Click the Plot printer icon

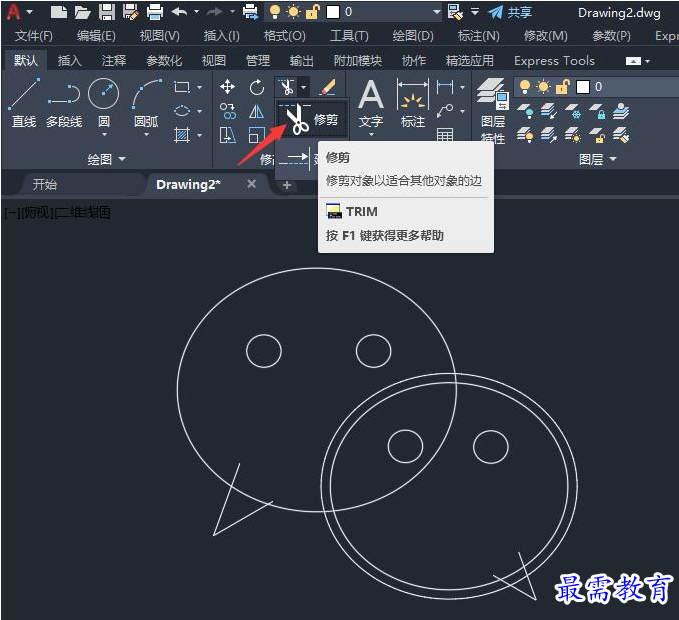pyautogui.click(x=155, y=12)
